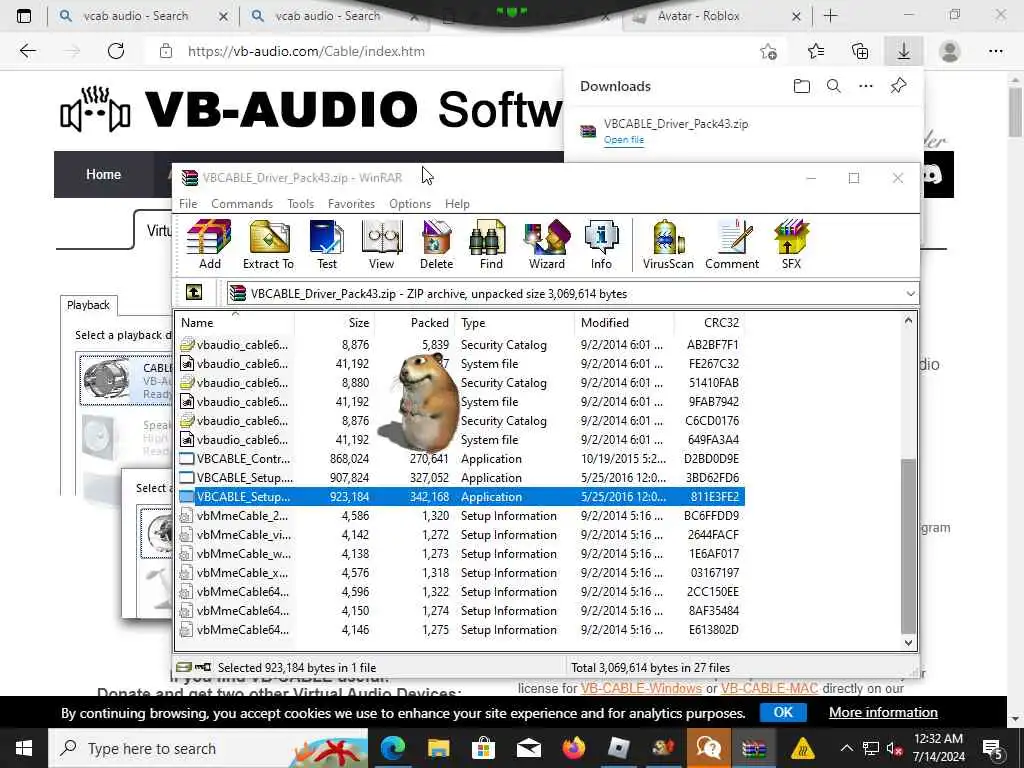The width and height of the screenshot is (1024, 768).
Task: Select the vbMmeCable_vi... file row
Action: [461, 535]
